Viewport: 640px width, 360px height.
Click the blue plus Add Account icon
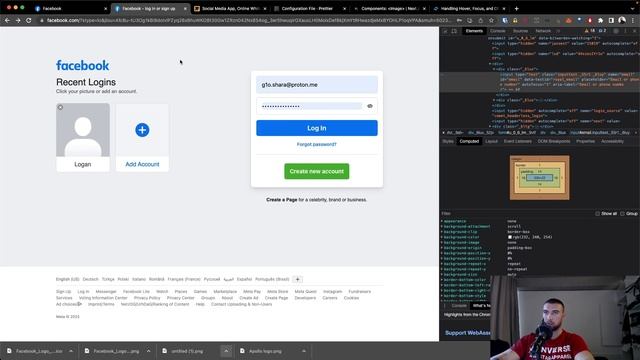(x=142, y=130)
